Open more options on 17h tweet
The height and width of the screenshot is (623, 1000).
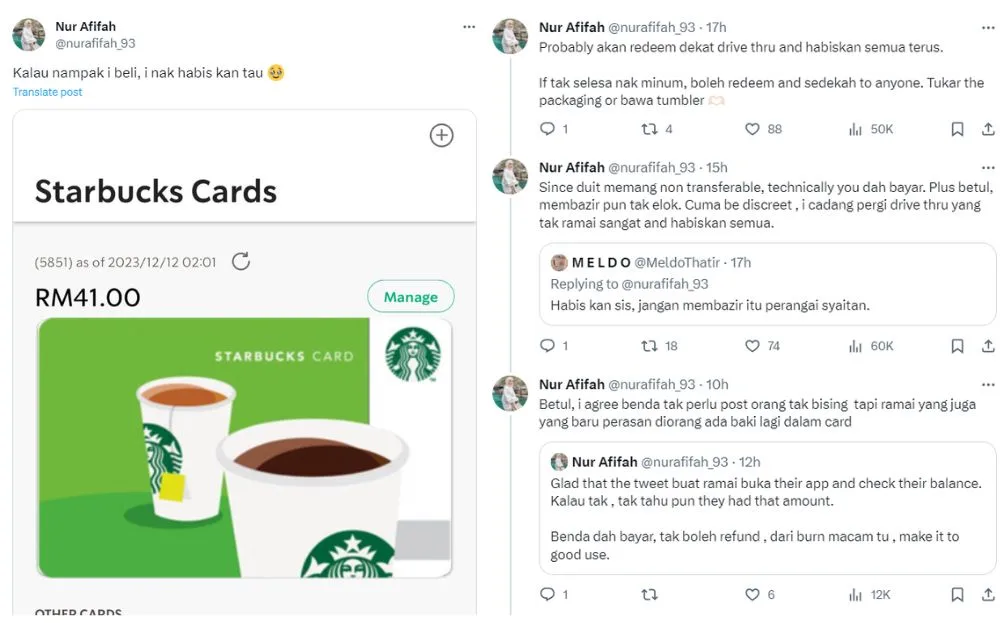pyautogui.click(x=987, y=27)
